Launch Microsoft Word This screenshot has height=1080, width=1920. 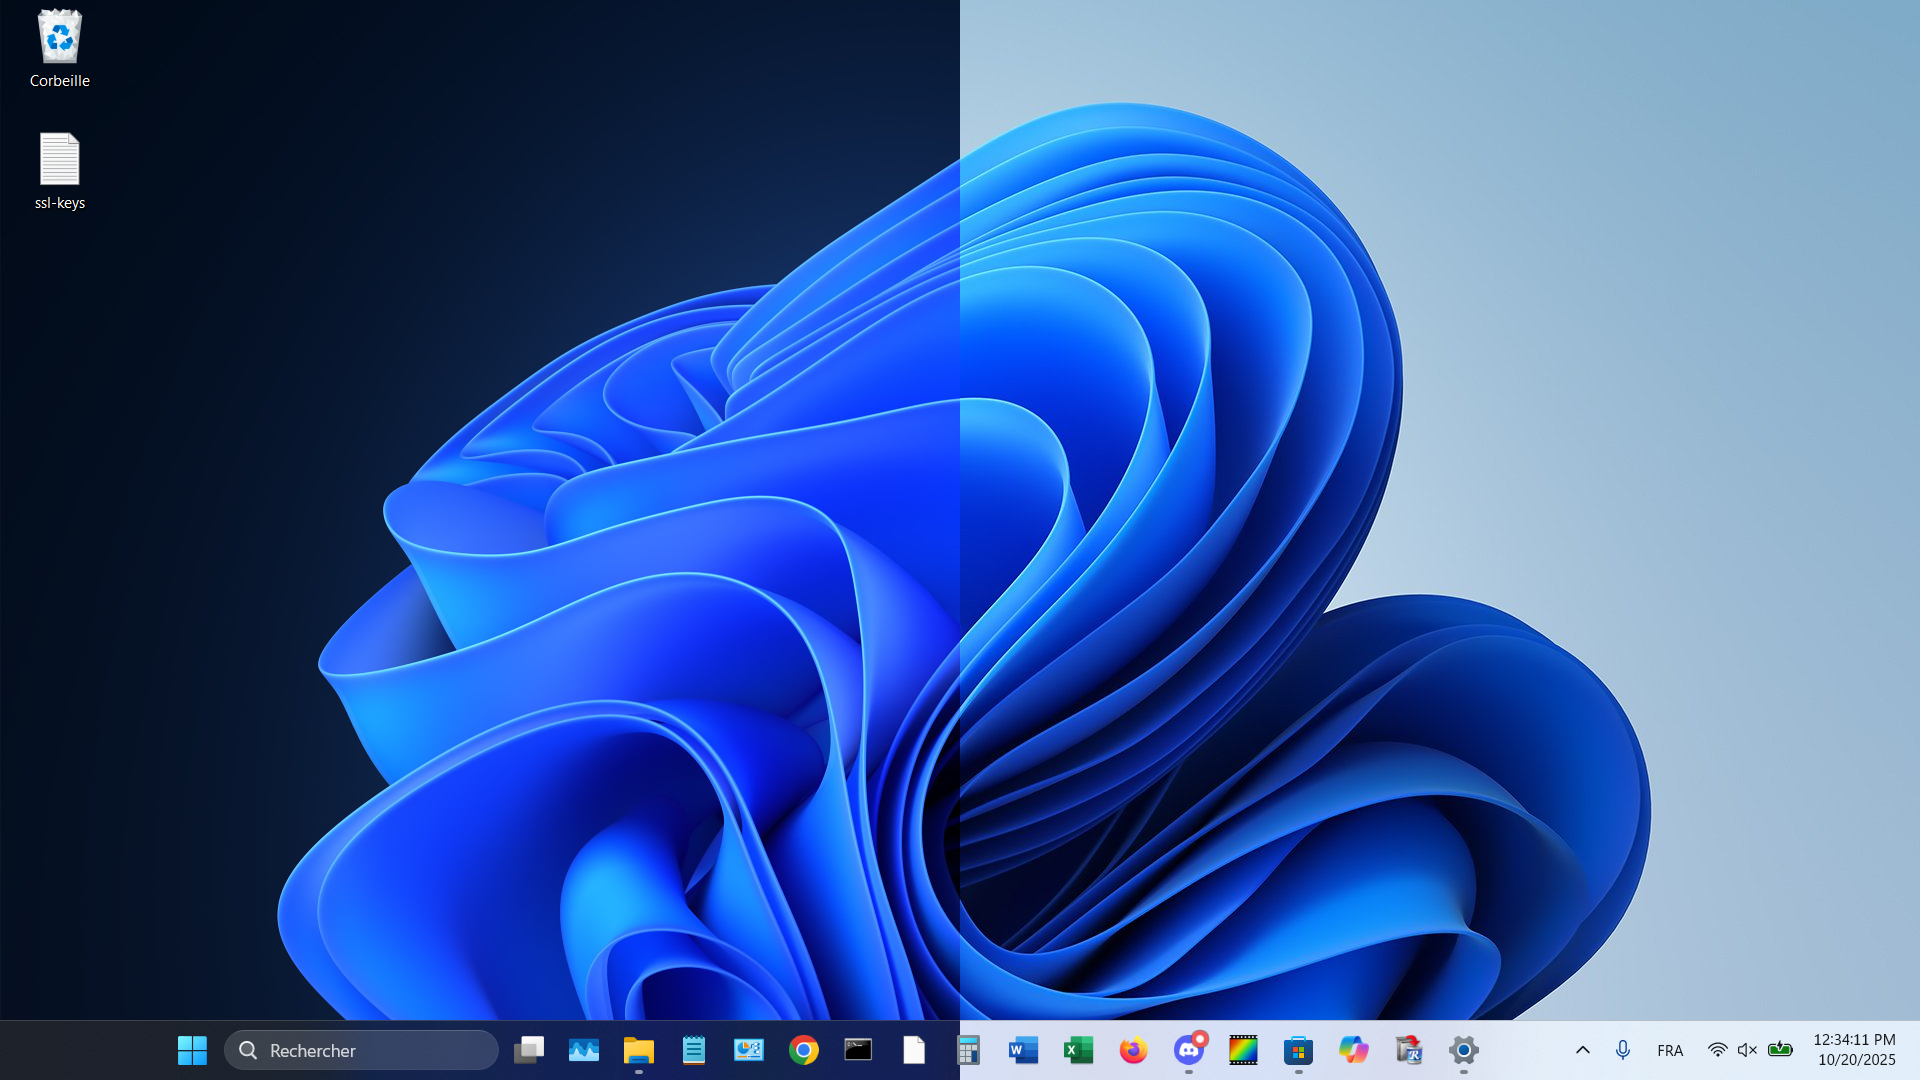coord(1022,1050)
